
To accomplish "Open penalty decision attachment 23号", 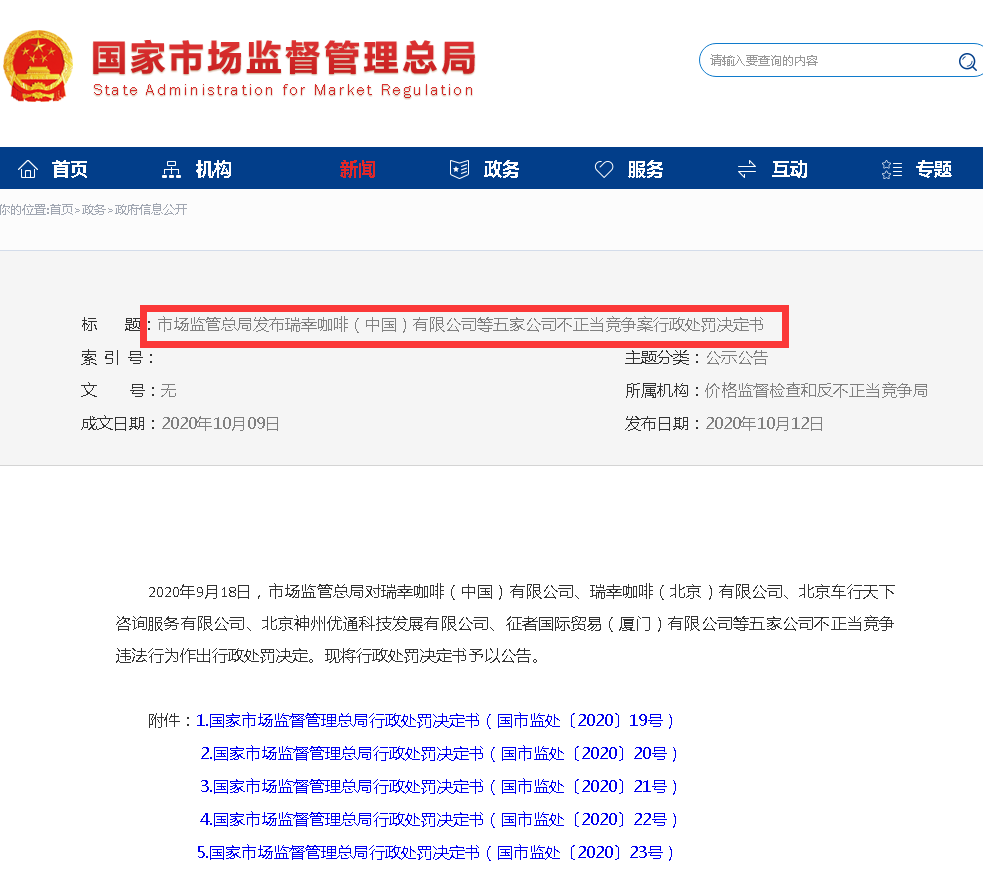I will [x=435, y=852].
